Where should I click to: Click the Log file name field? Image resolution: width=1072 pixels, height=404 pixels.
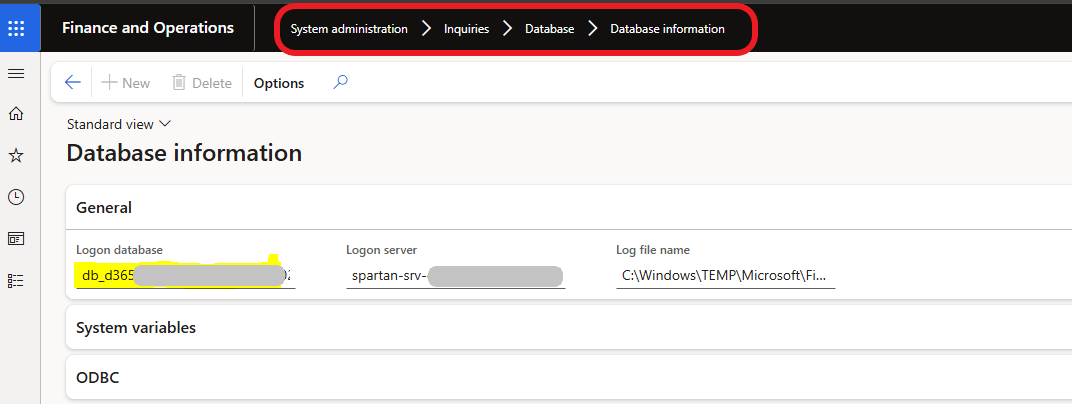tap(725, 276)
